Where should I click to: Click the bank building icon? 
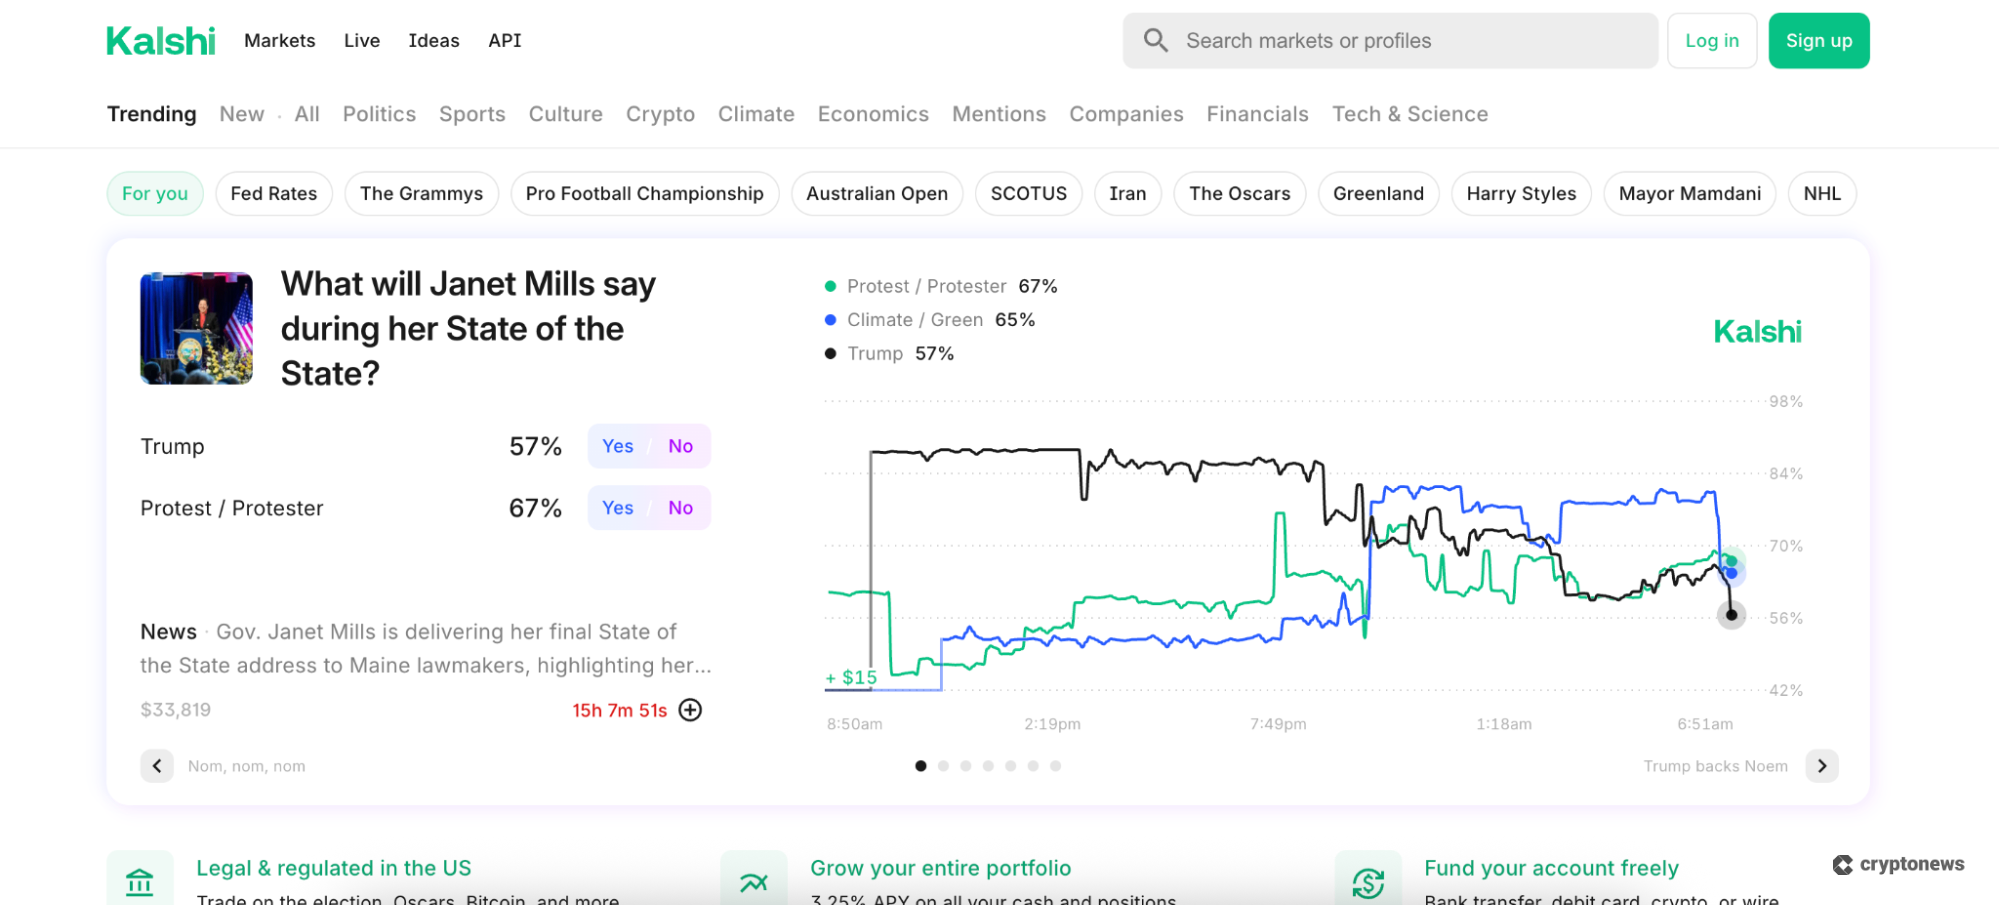tap(140, 882)
